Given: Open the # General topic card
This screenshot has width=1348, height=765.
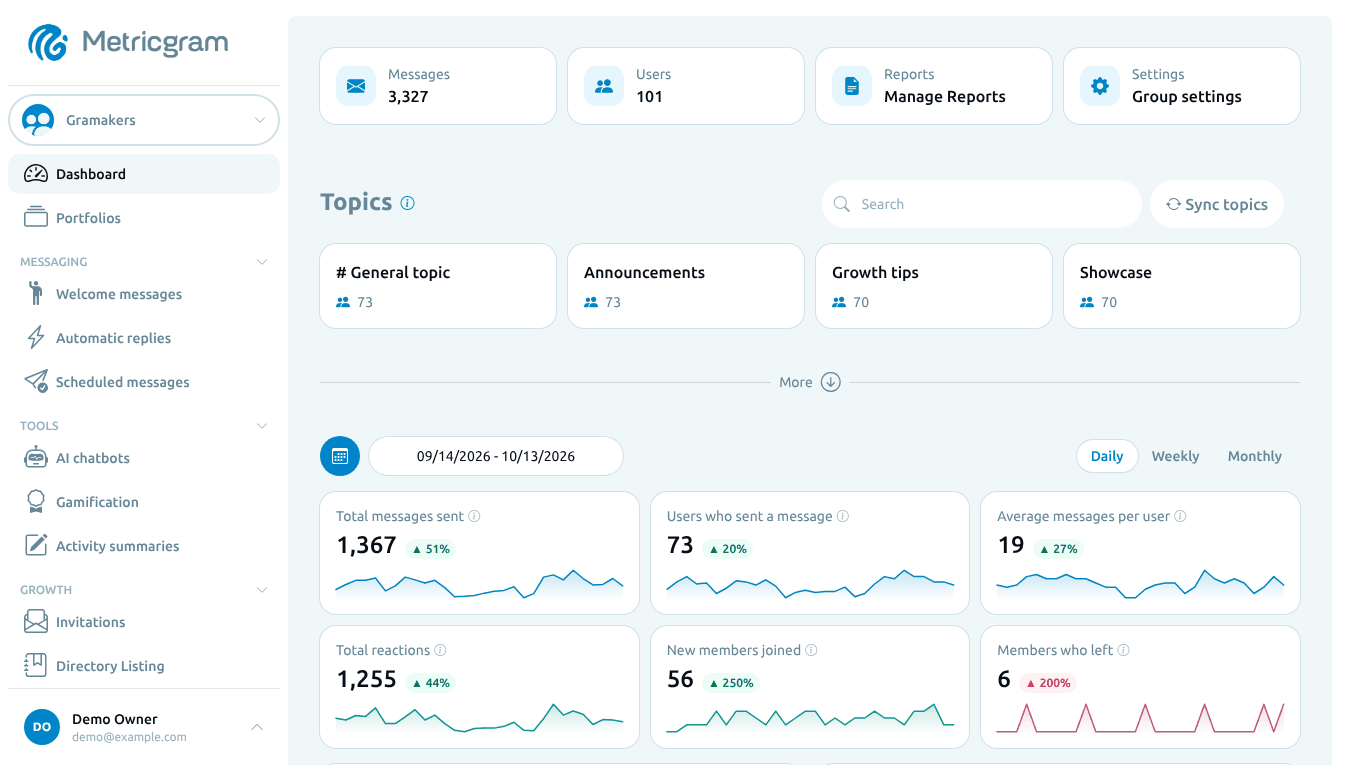Looking at the screenshot, I should [438, 286].
